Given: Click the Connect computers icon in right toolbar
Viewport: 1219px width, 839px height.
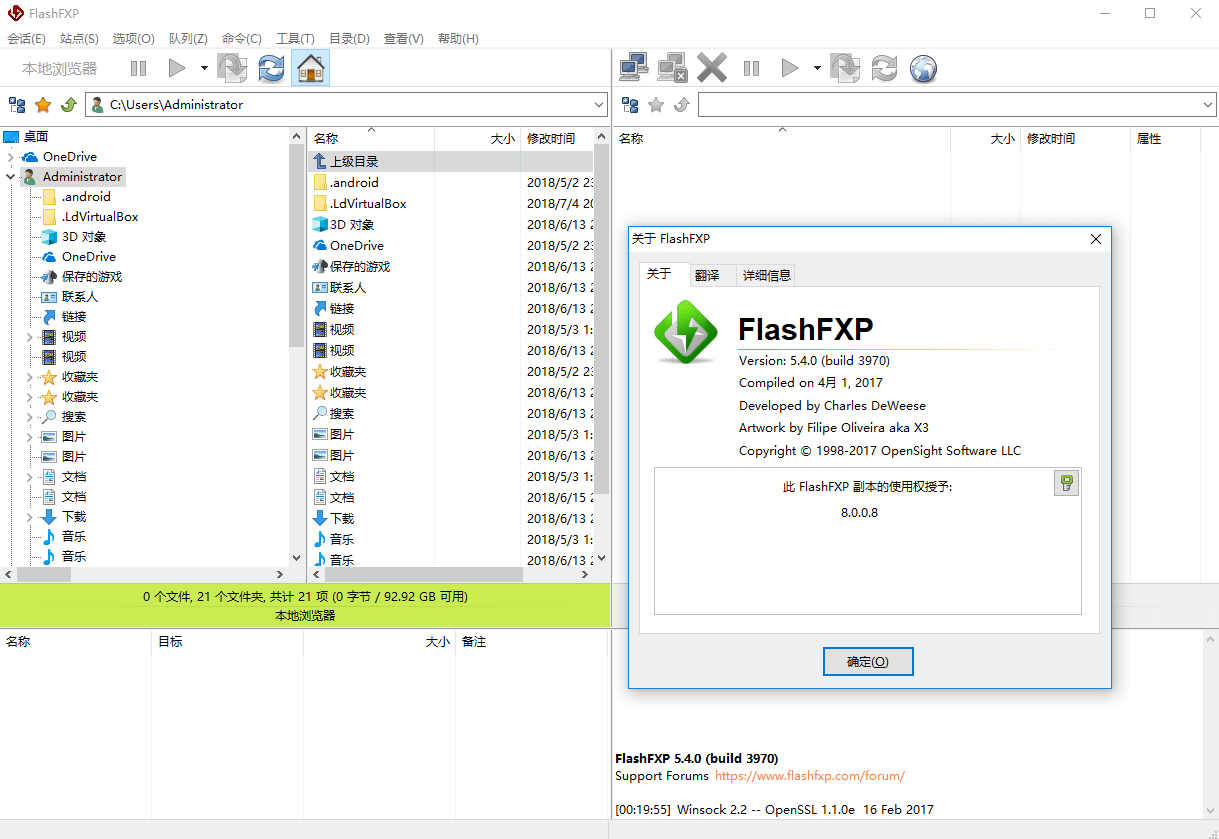Looking at the screenshot, I should [634, 68].
